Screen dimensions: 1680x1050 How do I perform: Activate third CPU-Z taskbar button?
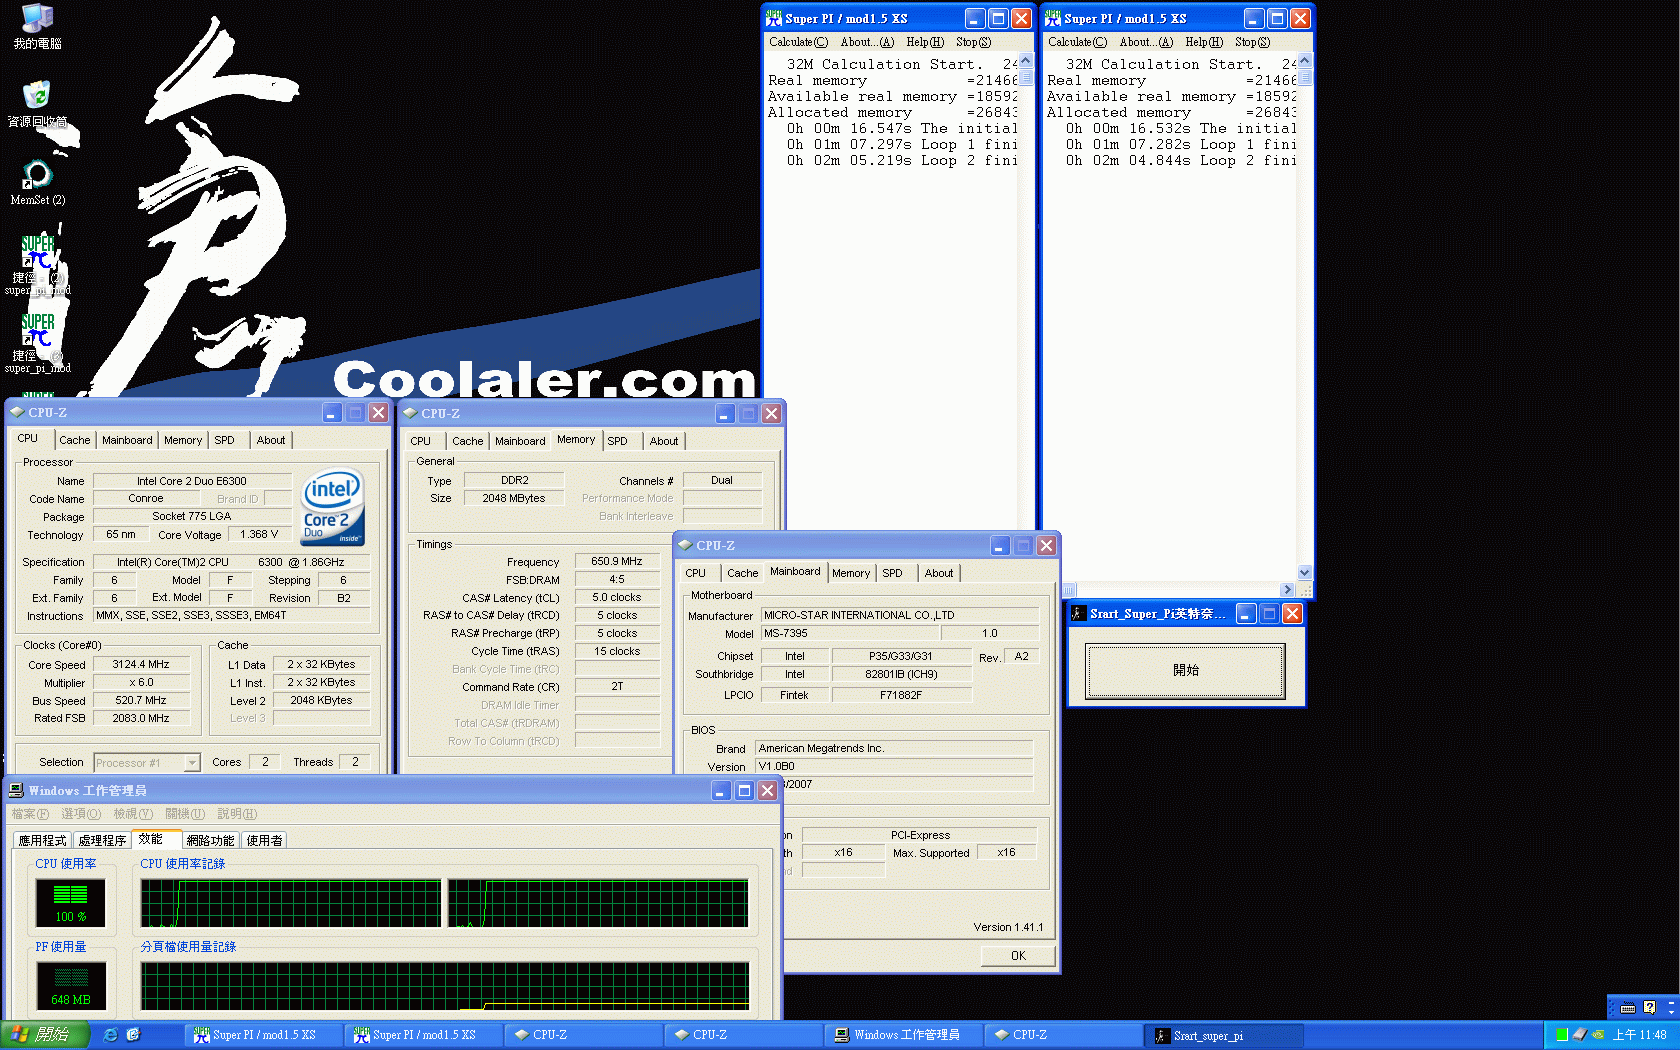(1064, 1035)
